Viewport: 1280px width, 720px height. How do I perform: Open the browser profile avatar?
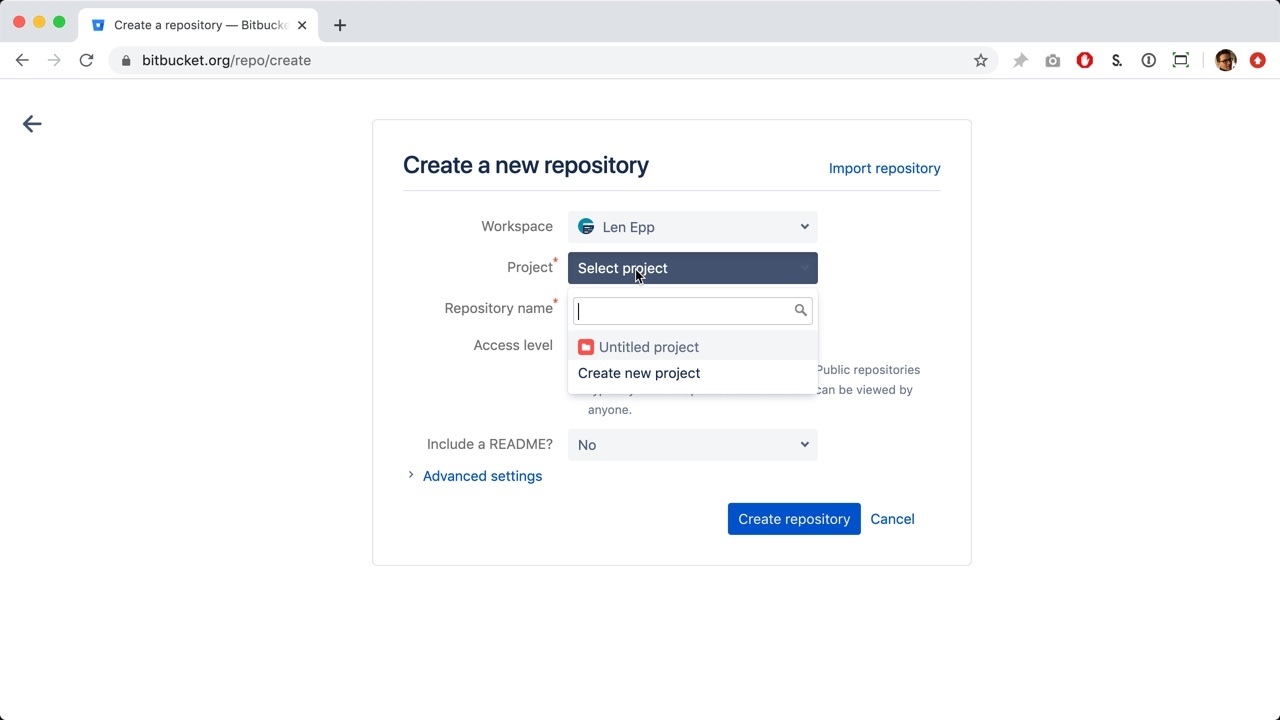coord(1225,61)
